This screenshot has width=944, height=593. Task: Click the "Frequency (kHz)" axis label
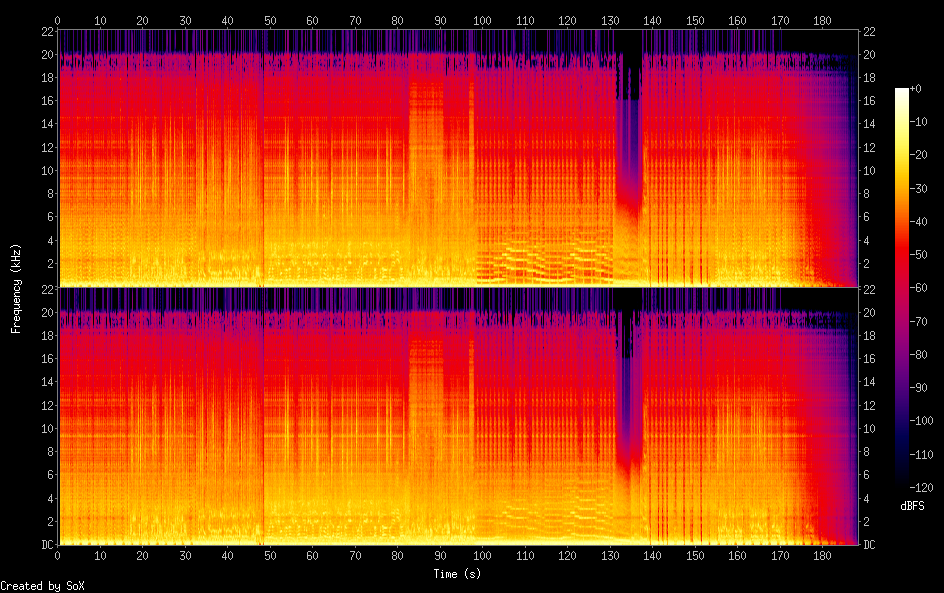tap(16, 288)
